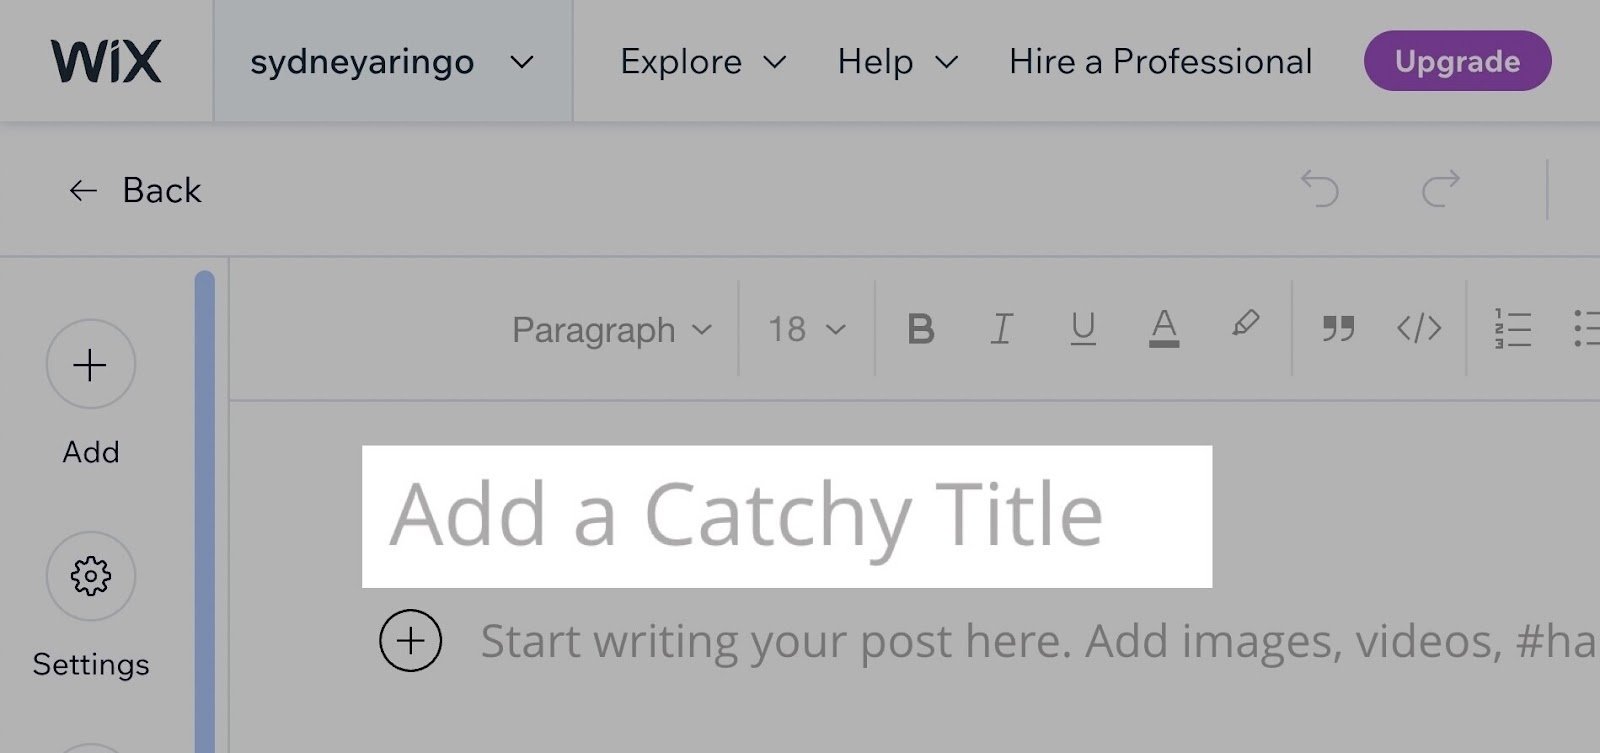The height and width of the screenshot is (753, 1600).
Task: Click the Hire a Professional link
Action: 1159,62
